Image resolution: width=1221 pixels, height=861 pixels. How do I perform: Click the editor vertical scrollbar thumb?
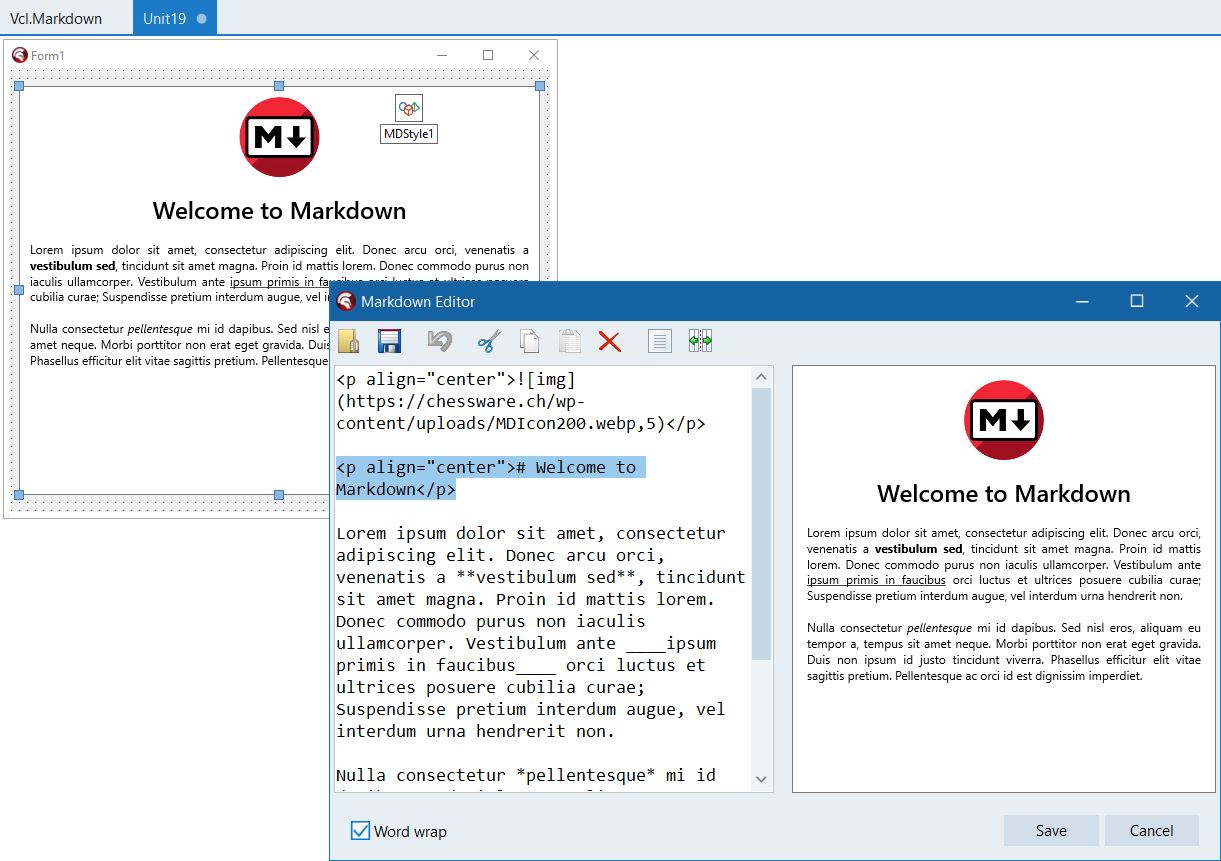[x=762, y=524]
